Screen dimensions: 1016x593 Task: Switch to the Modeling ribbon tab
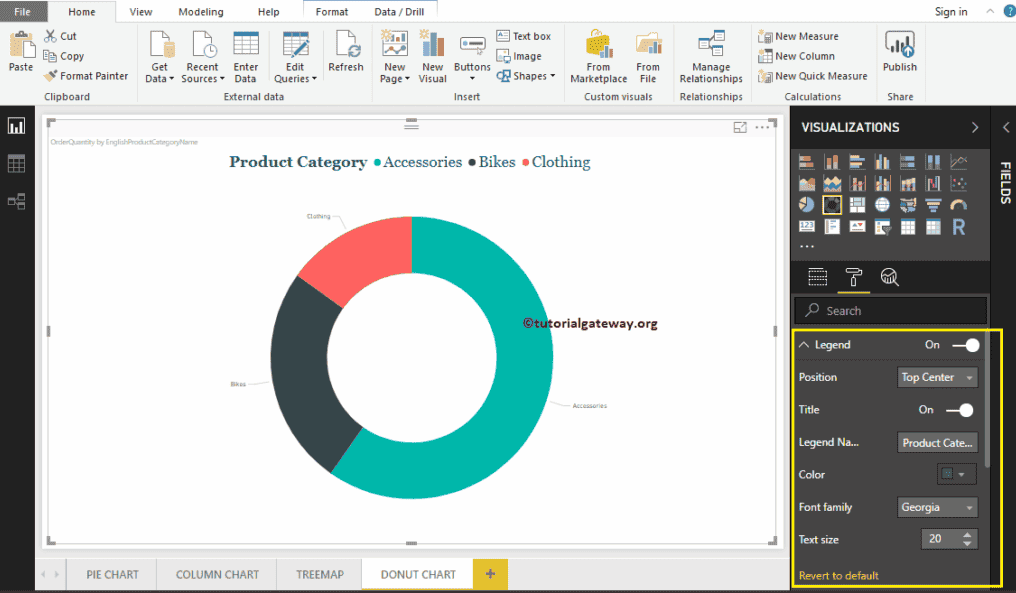[x=200, y=12]
